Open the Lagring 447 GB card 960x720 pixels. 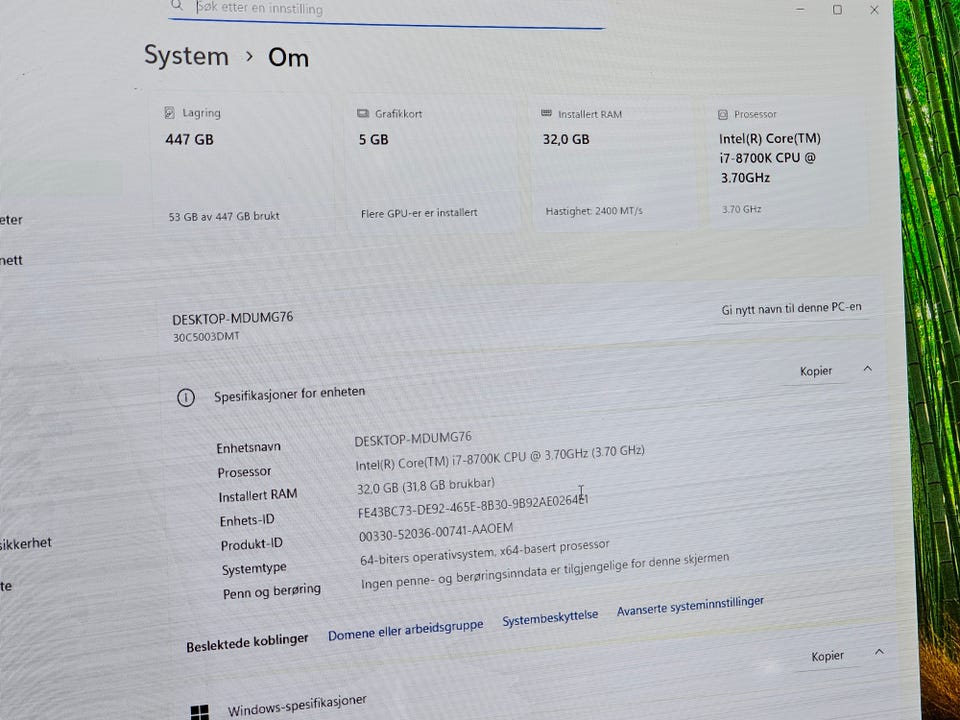click(x=243, y=164)
